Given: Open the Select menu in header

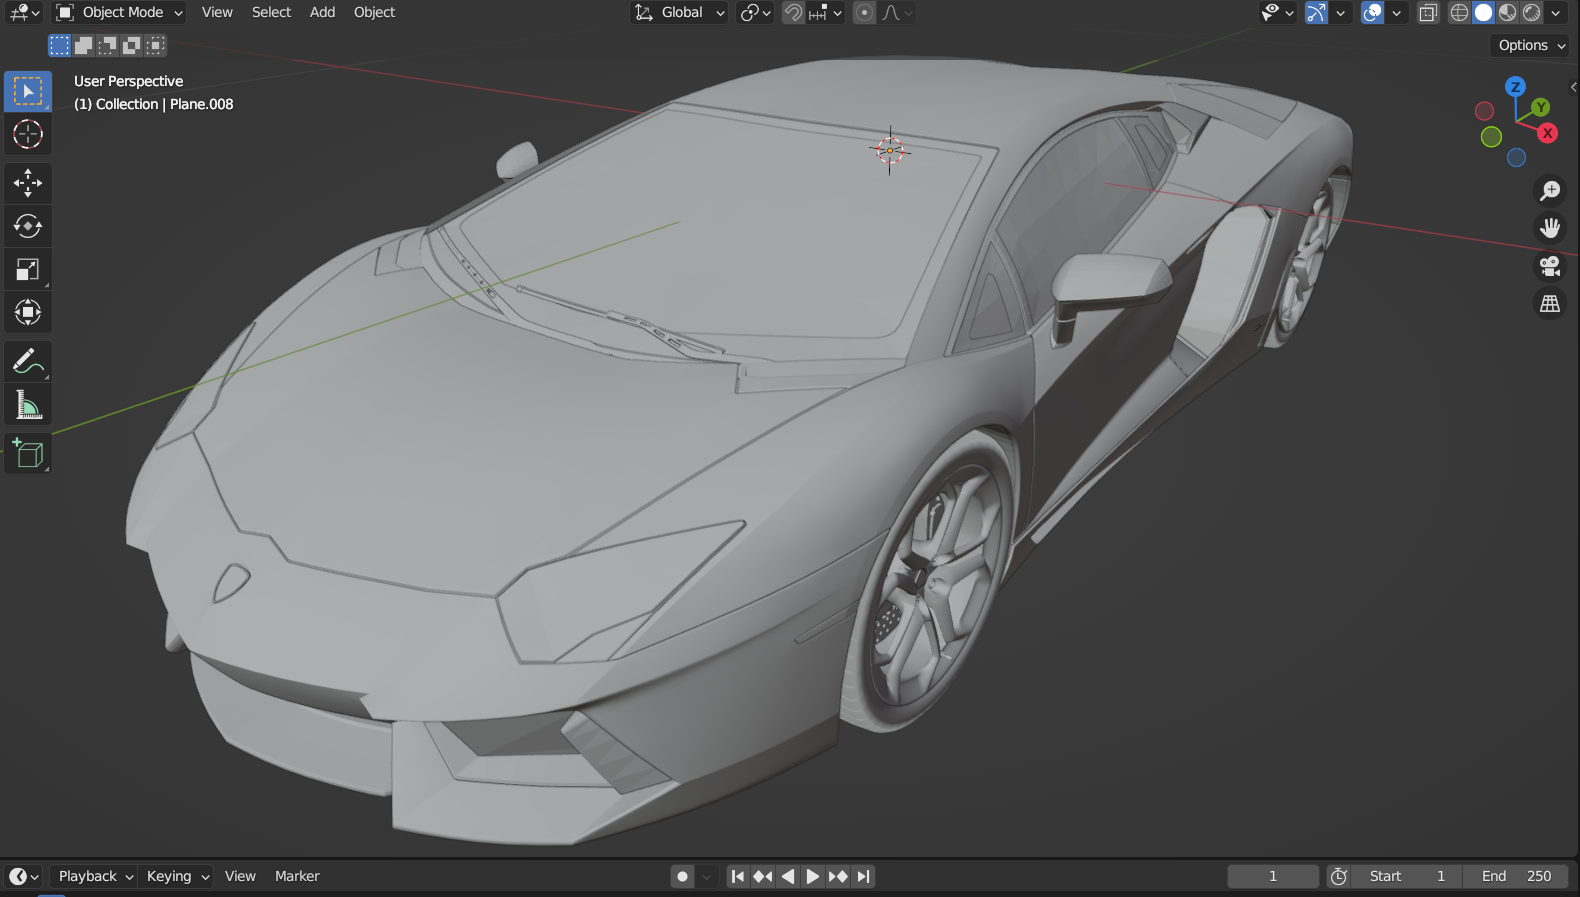Looking at the screenshot, I should (x=271, y=12).
